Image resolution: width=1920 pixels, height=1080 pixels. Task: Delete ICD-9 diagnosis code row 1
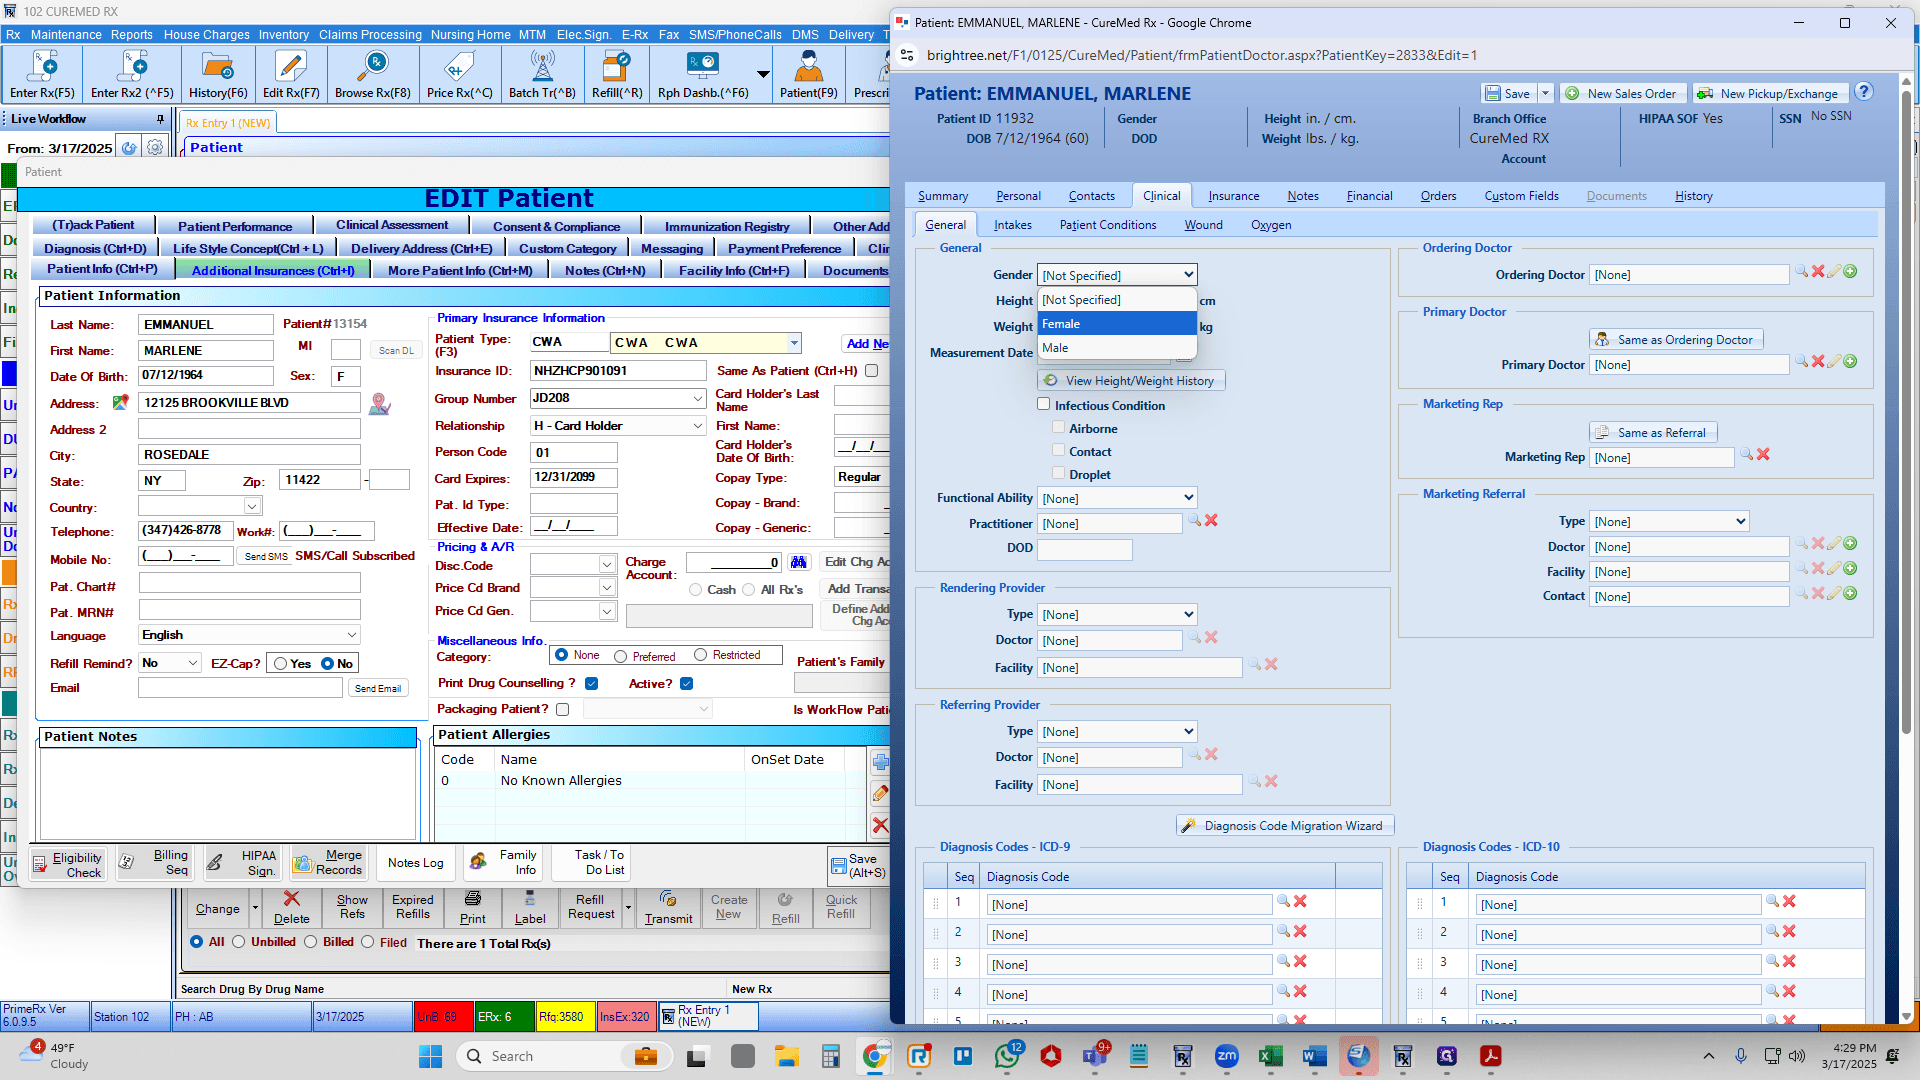tap(1300, 902)
